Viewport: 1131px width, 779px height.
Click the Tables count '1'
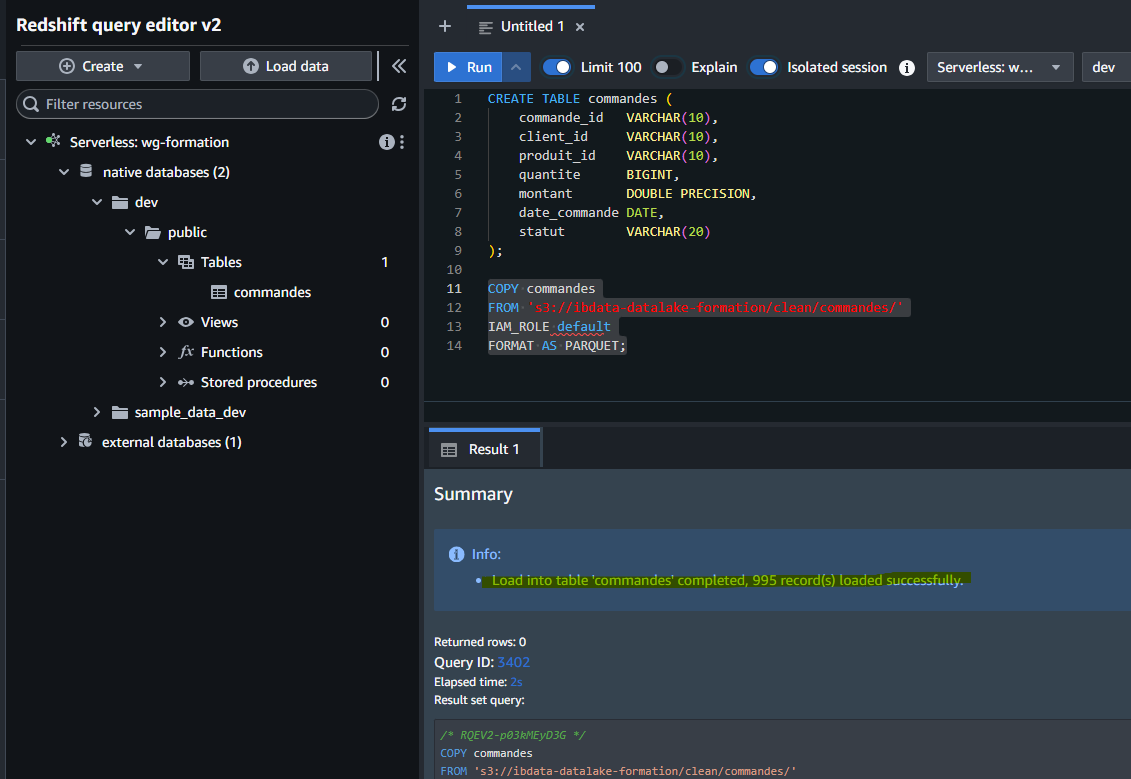pyautogui.click(x=384, y=262)
